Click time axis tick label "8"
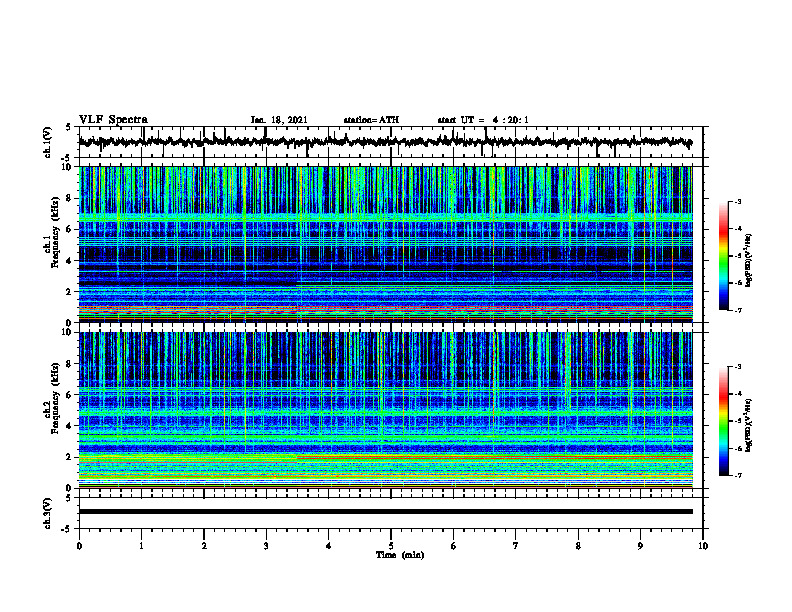 tap(578, 546)
